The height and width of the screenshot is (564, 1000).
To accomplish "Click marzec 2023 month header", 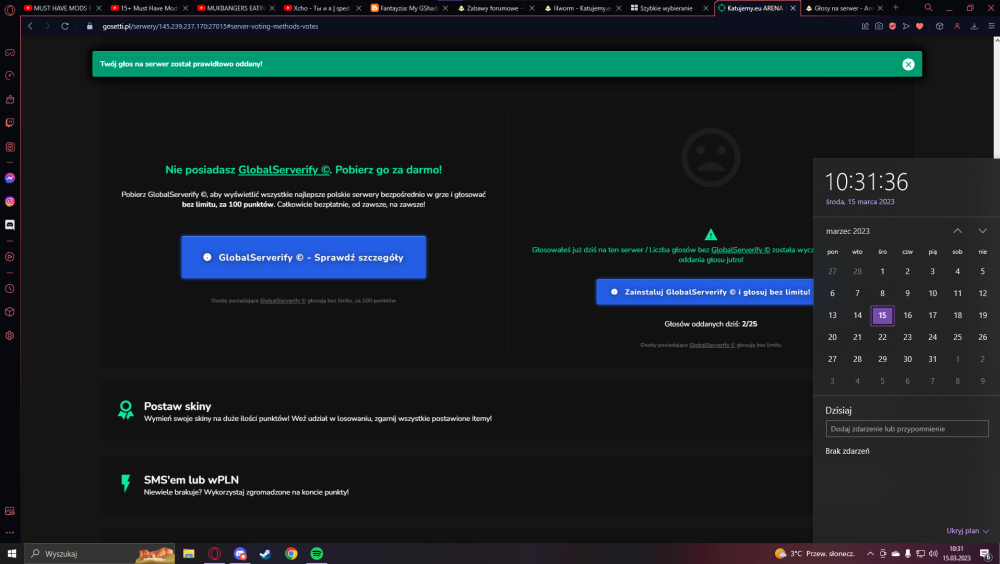I will point(848,231).
